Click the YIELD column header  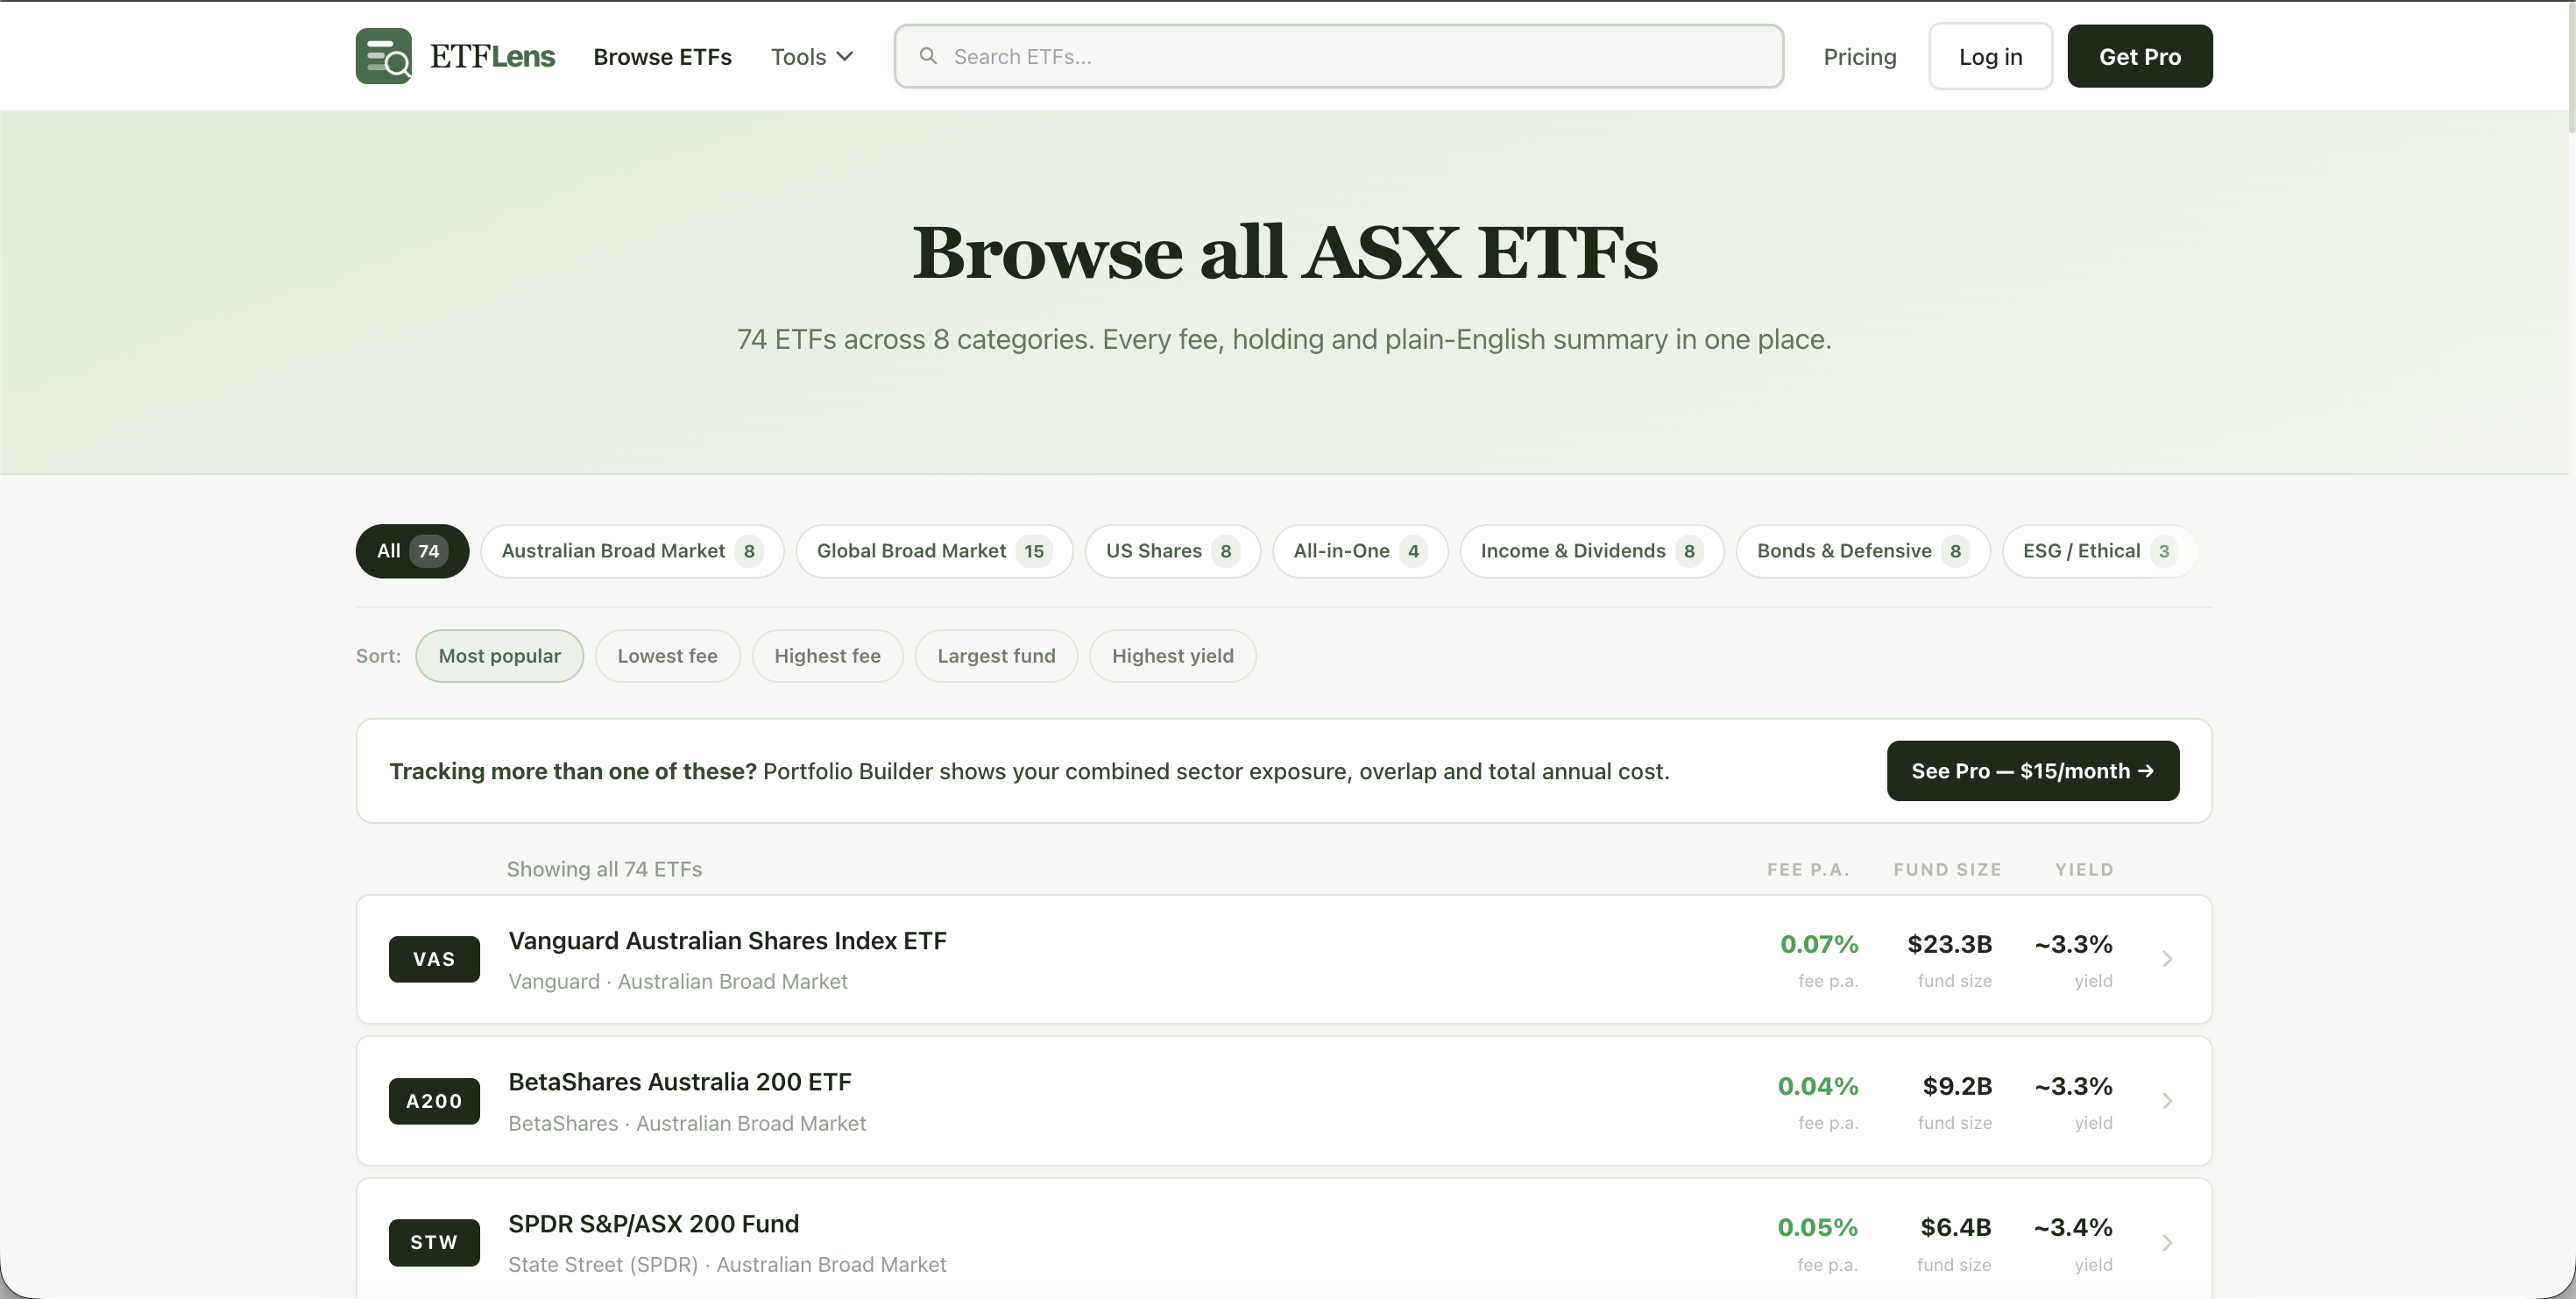tap(2084, 870)
